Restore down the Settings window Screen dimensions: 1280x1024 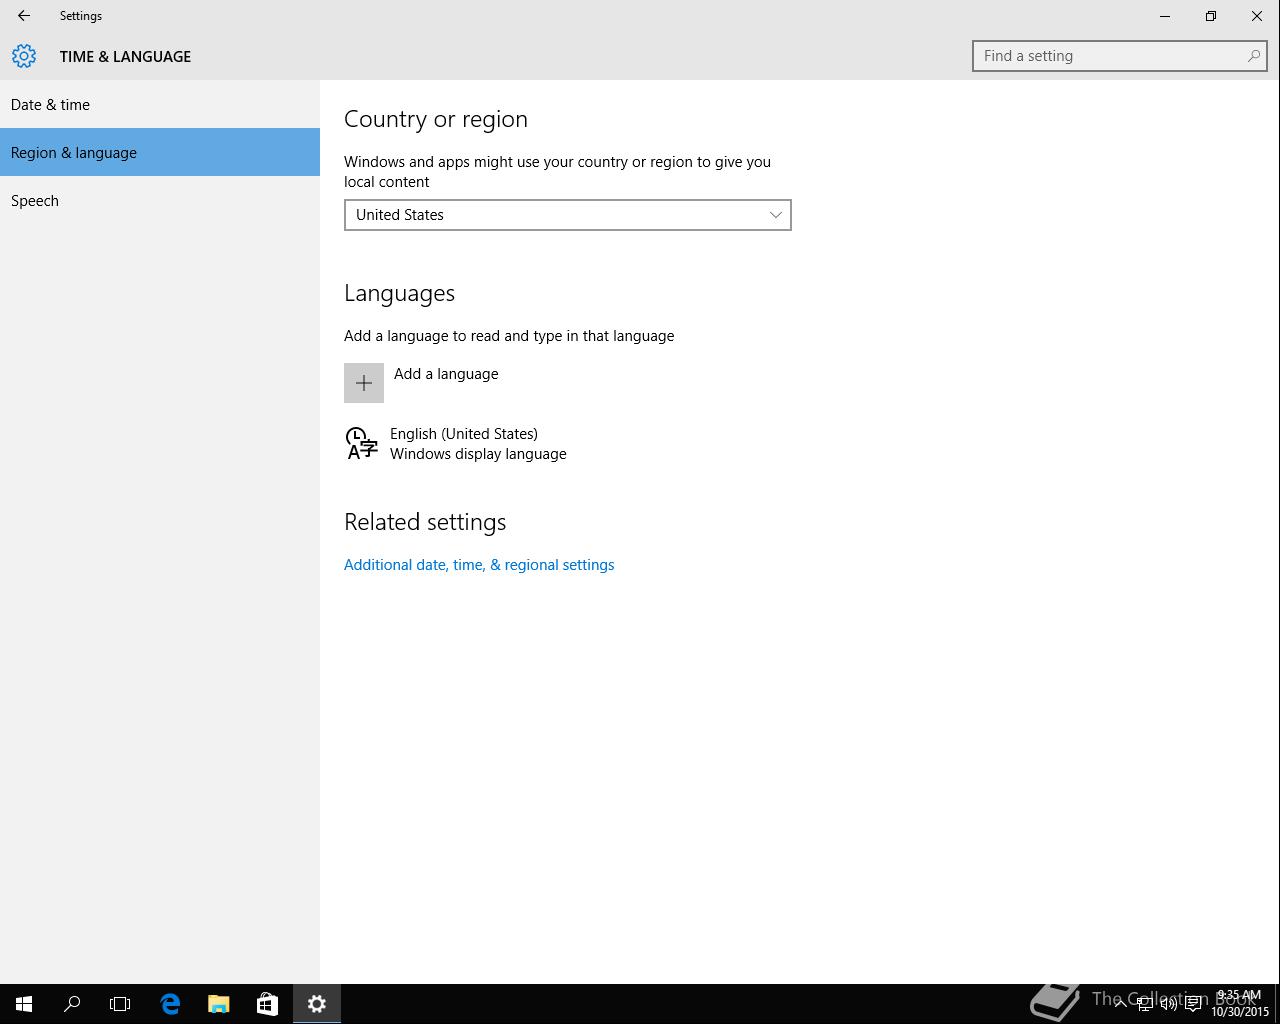pos(1211,16)
